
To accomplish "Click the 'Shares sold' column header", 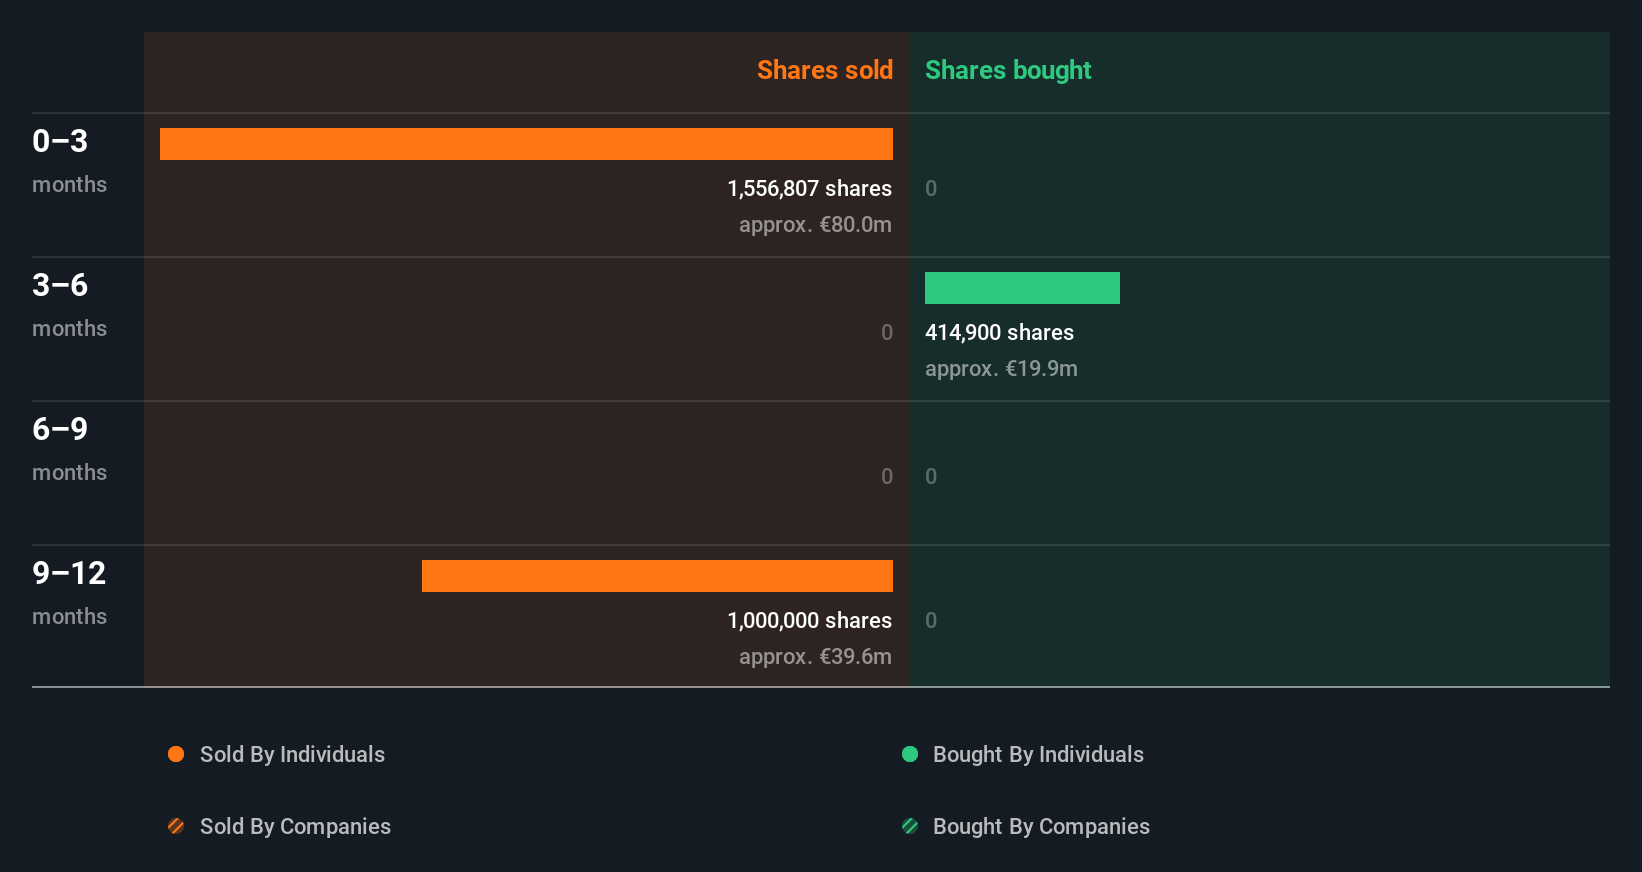I will click(825, 70).
